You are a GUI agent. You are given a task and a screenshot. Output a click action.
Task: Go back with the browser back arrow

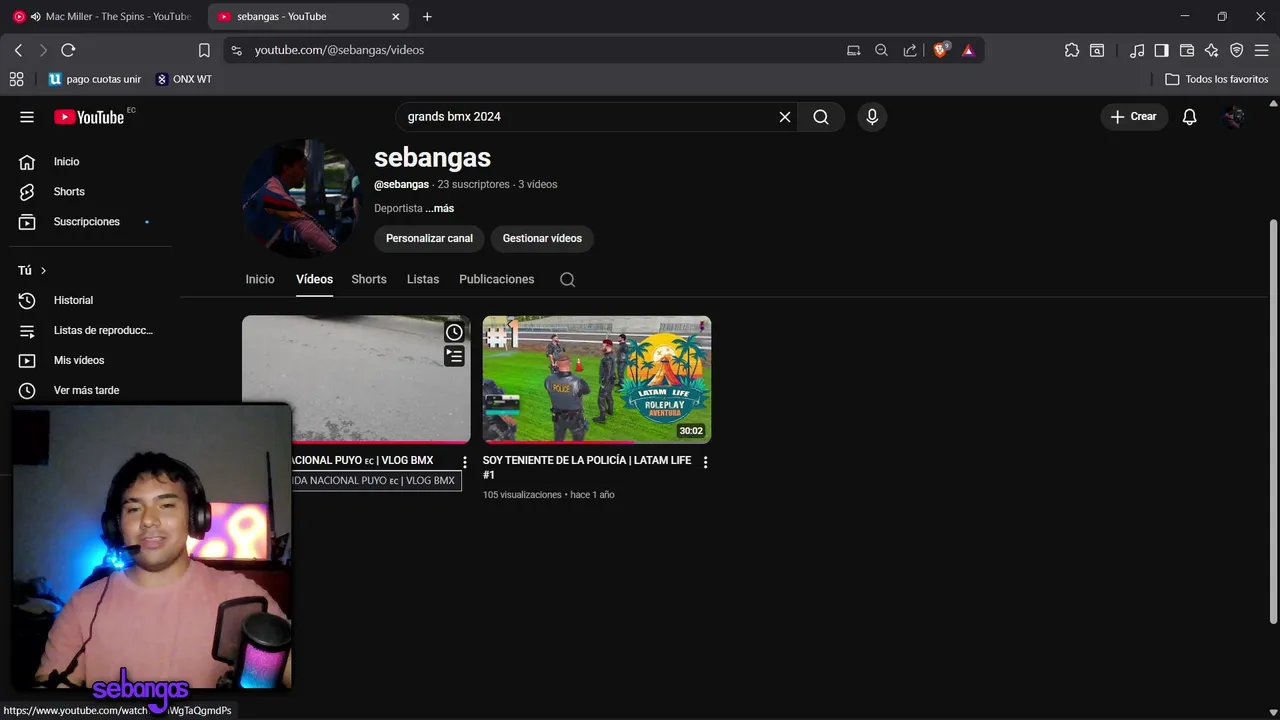[18, 50]
